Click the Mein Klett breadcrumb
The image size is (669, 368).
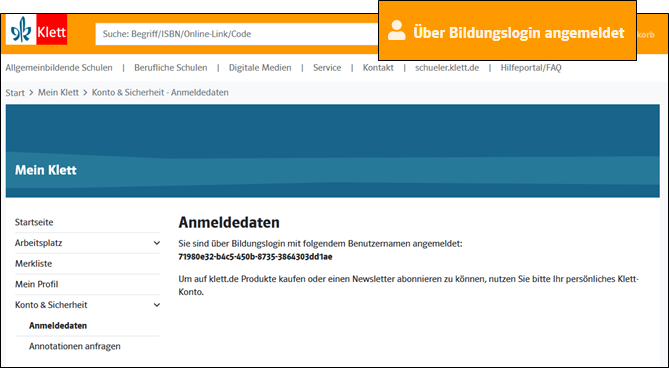(58, 93)
